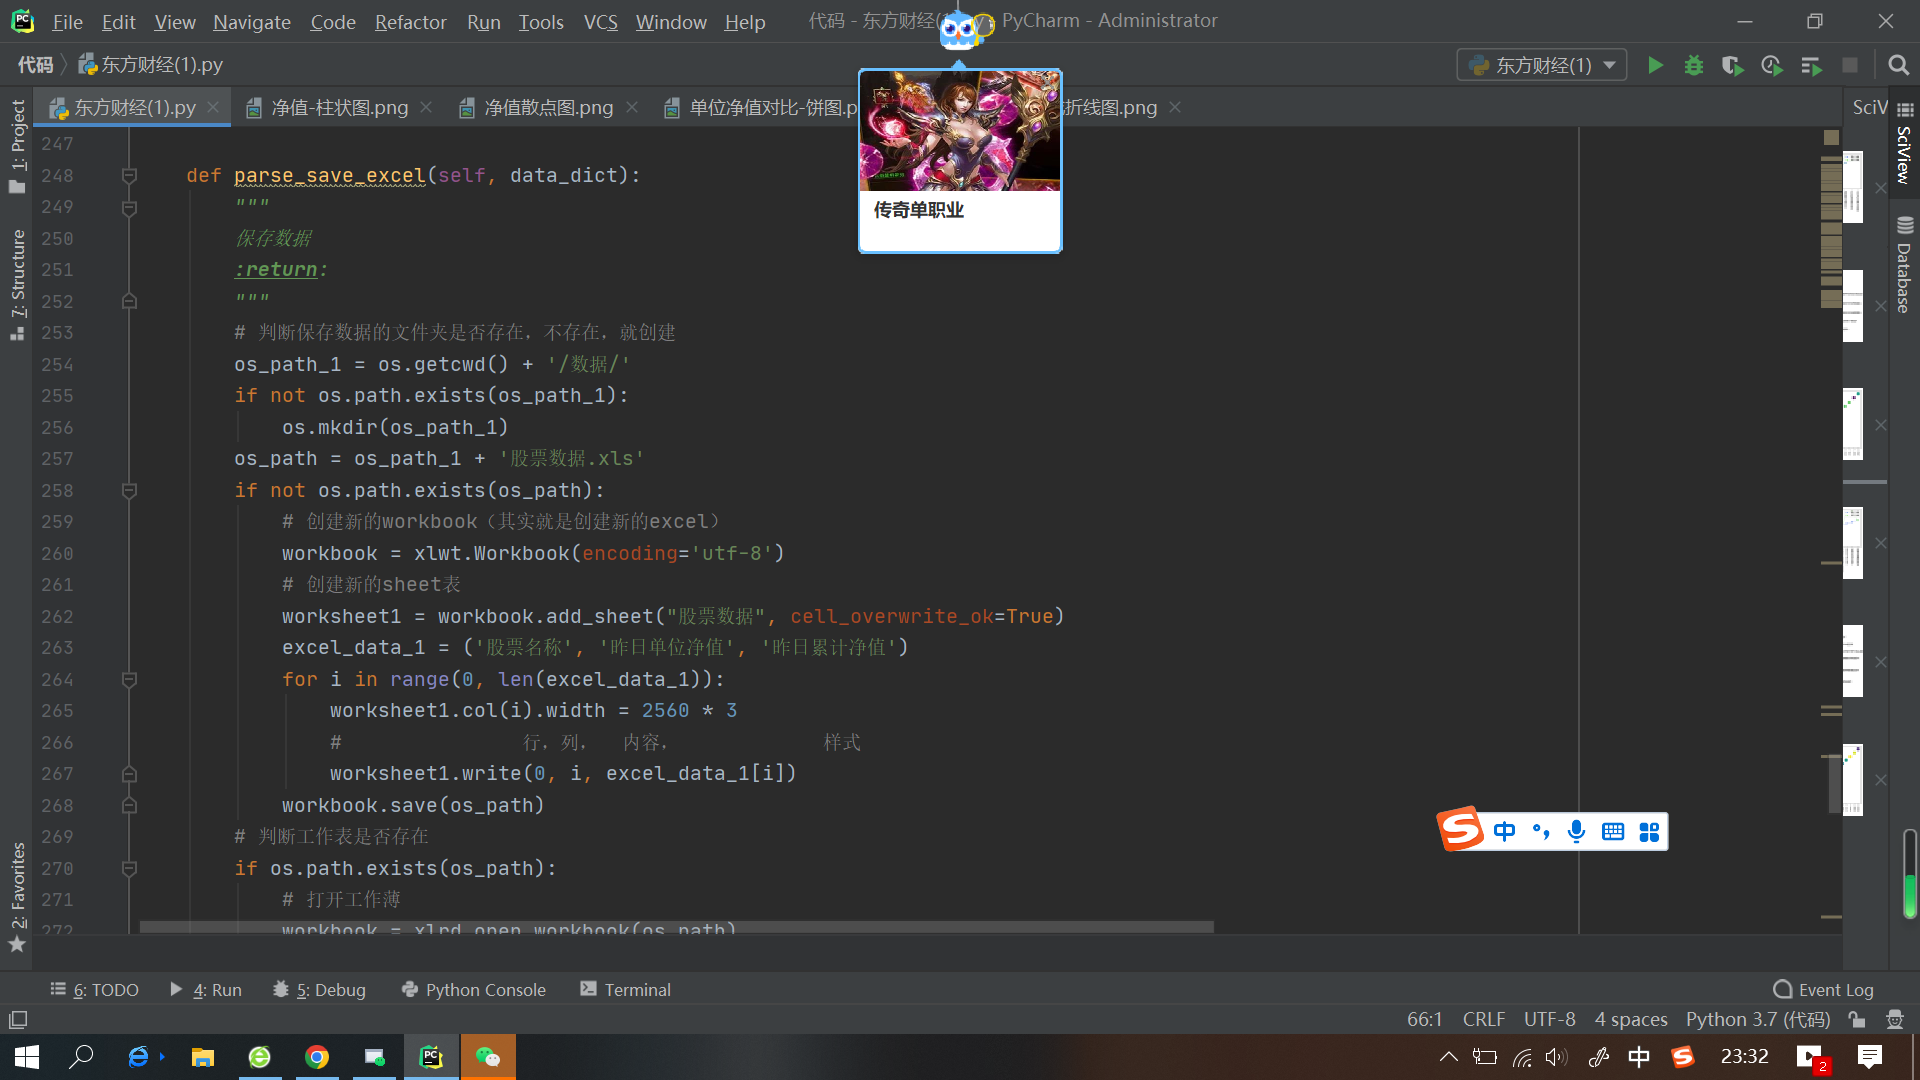
Task: Click the 代码 breadcrumb in navigation bar
Action: (35, 65)
